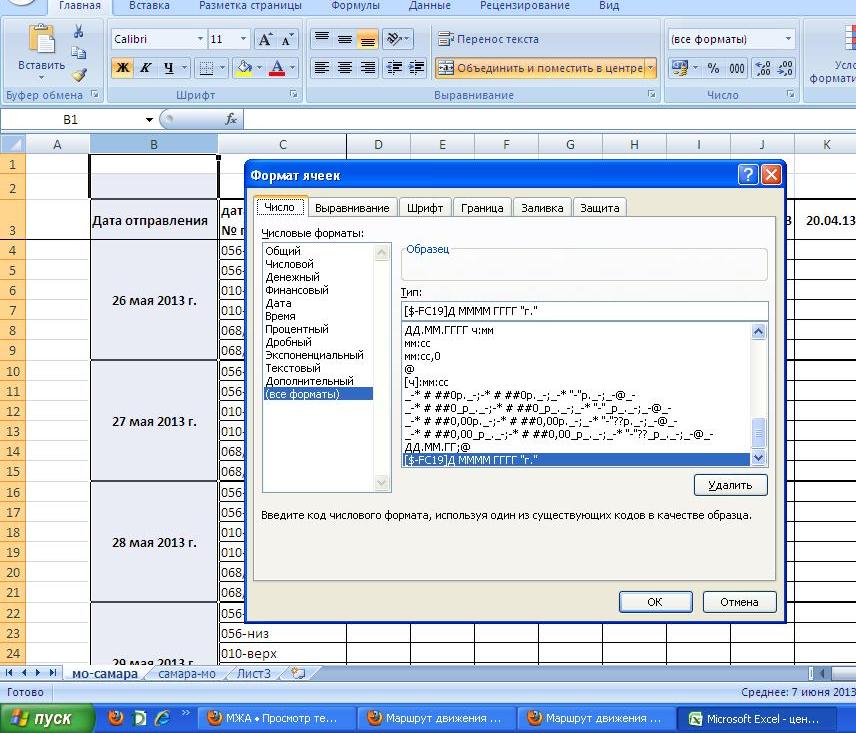Click the increase decimal places icon
Screen dimensions: 856x733
(x=762, y=68)
